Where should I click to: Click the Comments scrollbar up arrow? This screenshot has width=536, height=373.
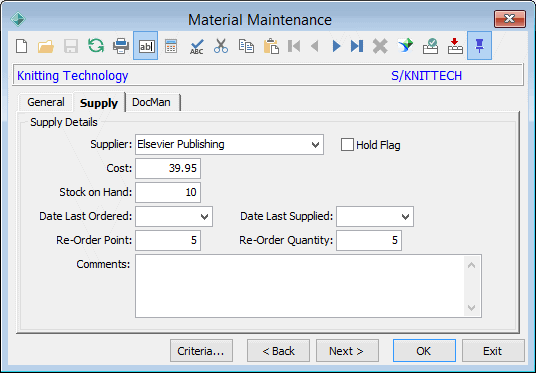[471, 265]
